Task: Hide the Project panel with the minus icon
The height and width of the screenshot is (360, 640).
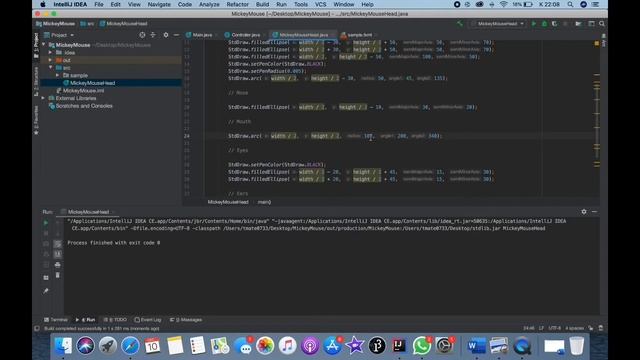Action: point(176,35)
